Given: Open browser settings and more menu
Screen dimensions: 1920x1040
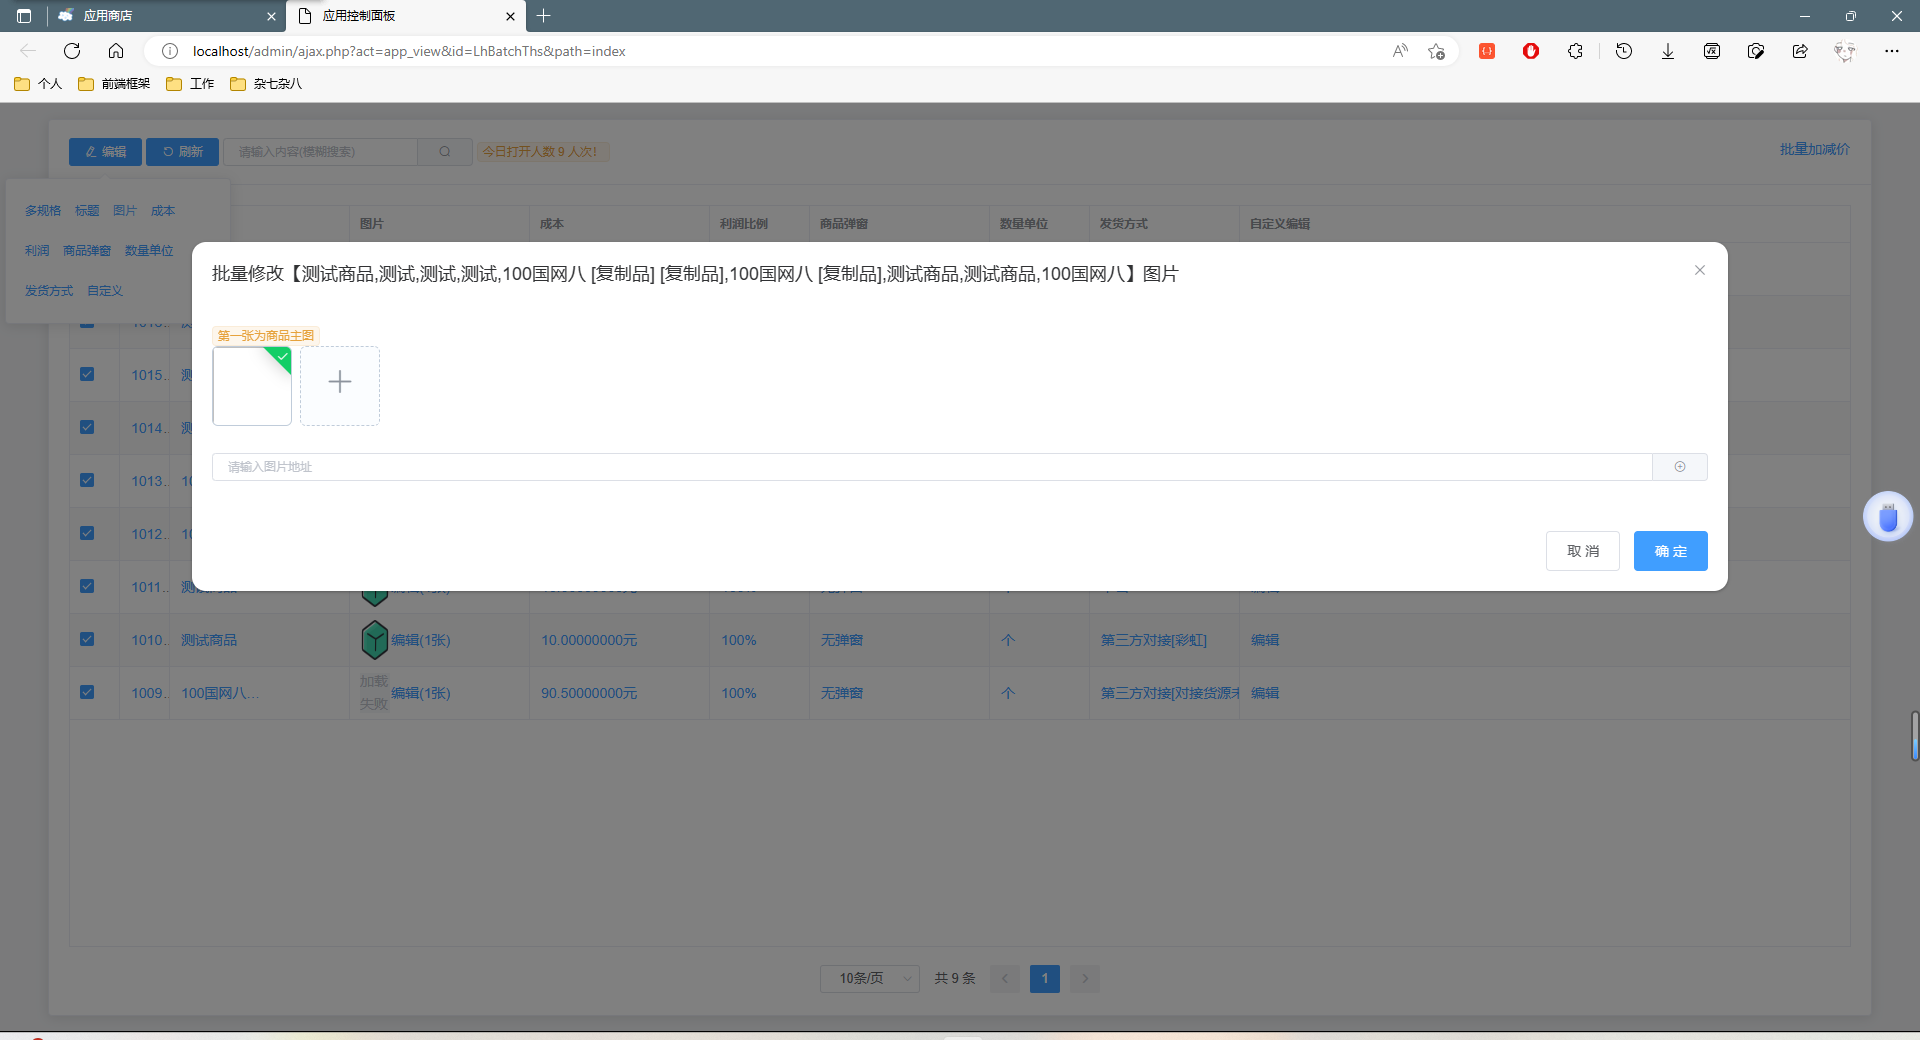Looking at the screenshot, I should (x=1892, y=51).
